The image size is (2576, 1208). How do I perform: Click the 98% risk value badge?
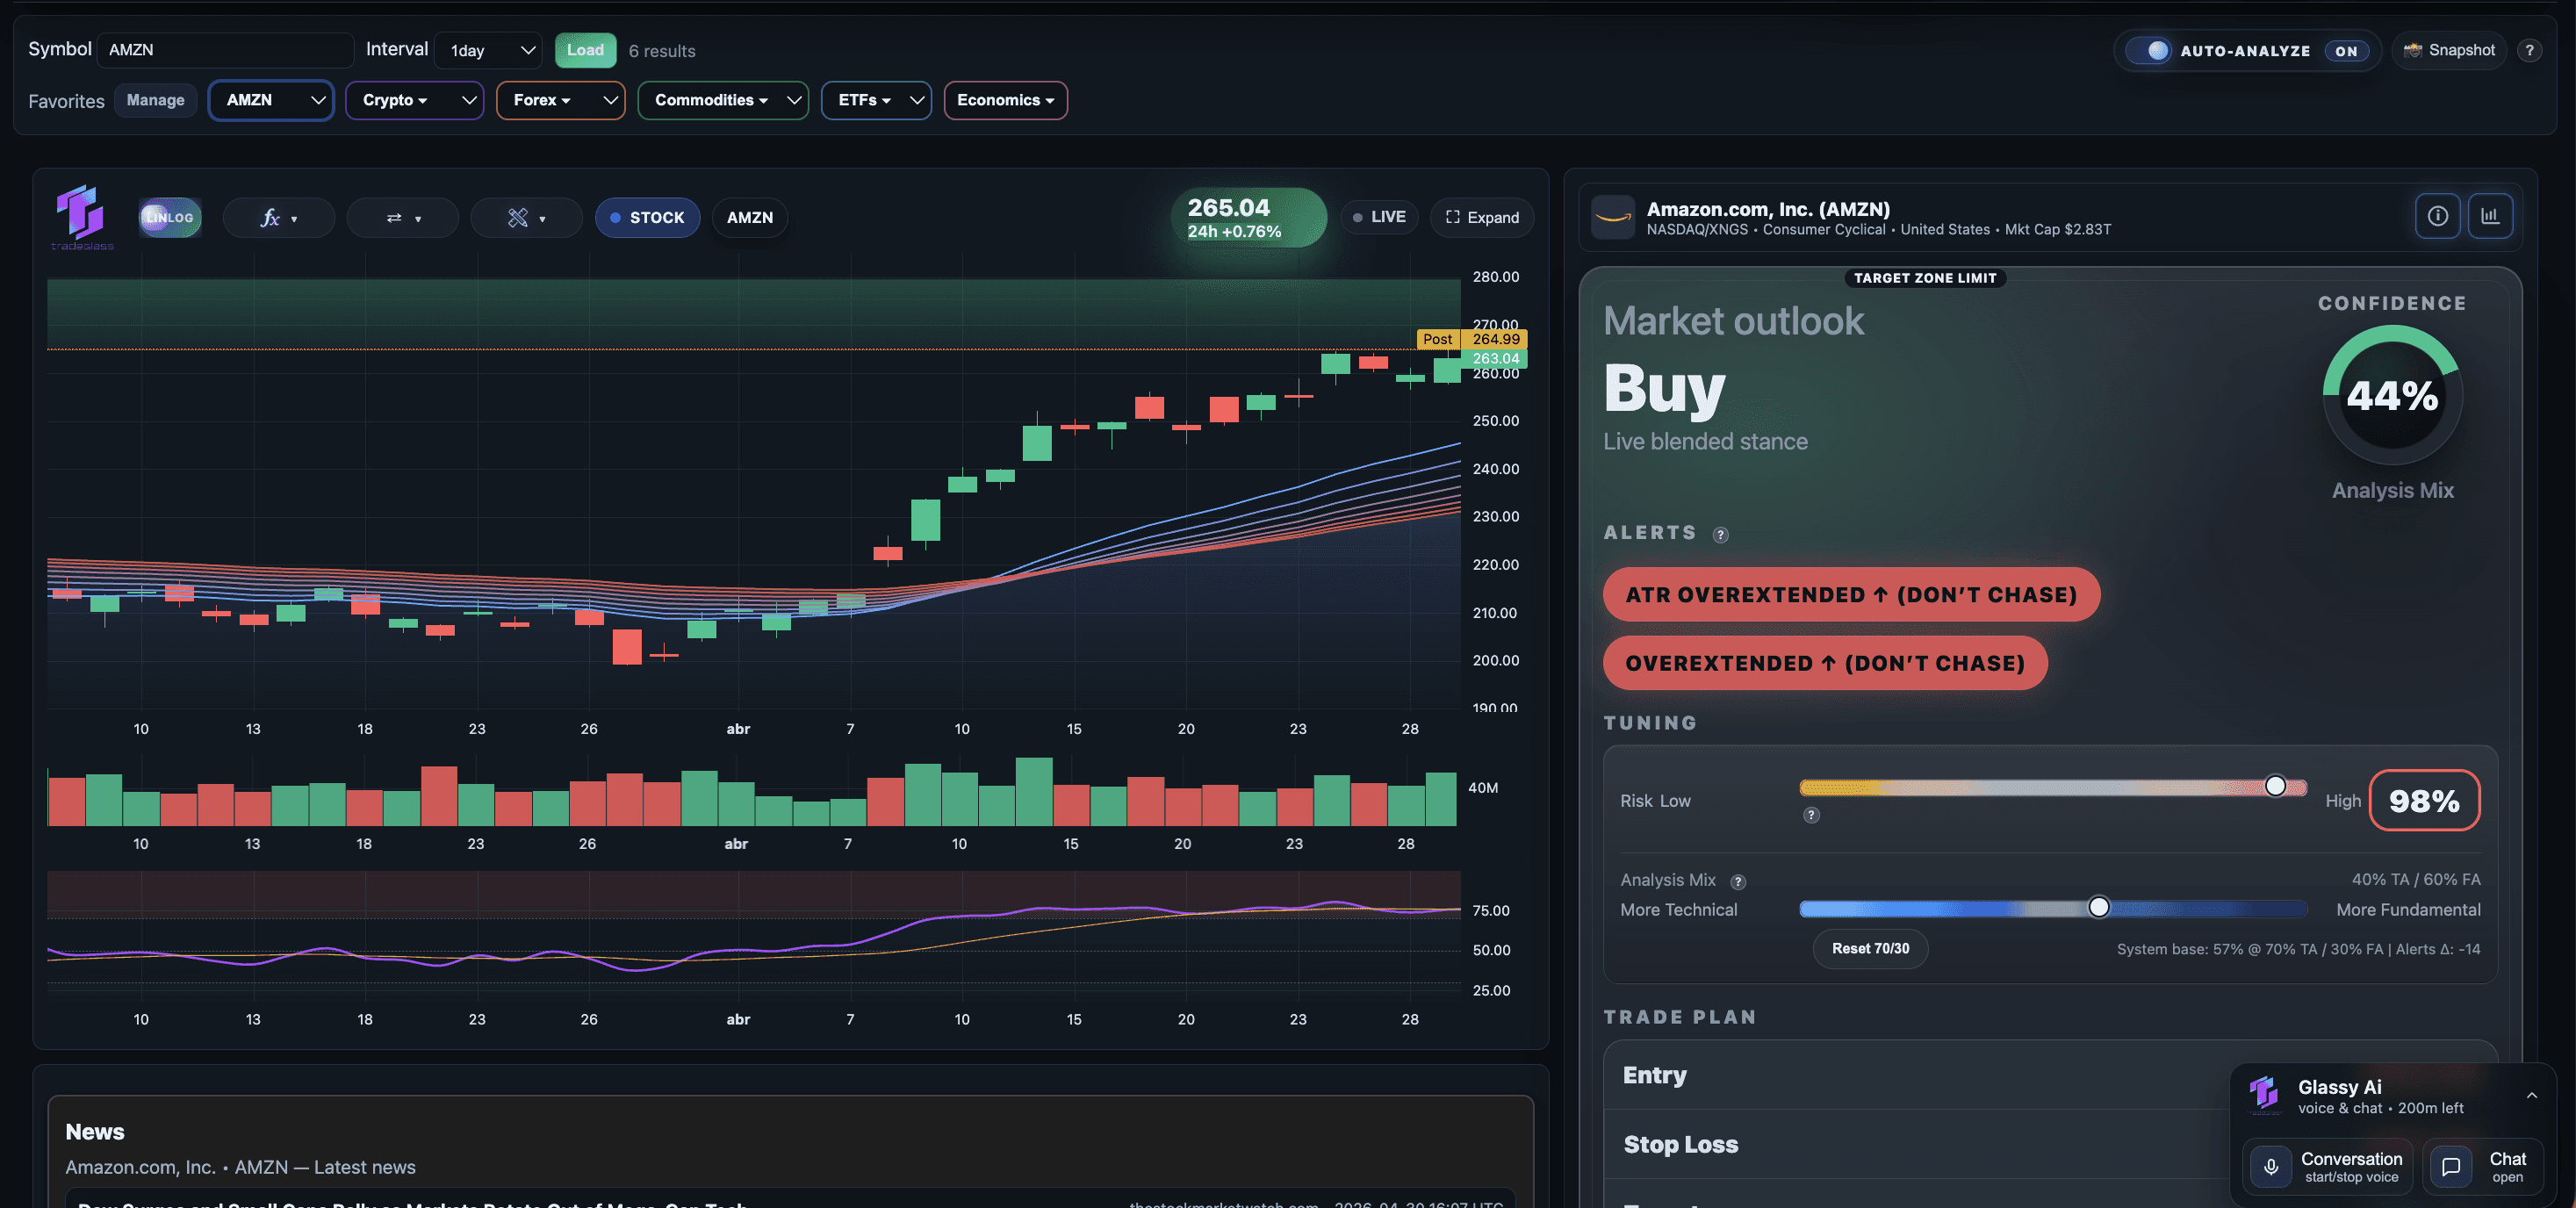click(x=2424, y=800)
